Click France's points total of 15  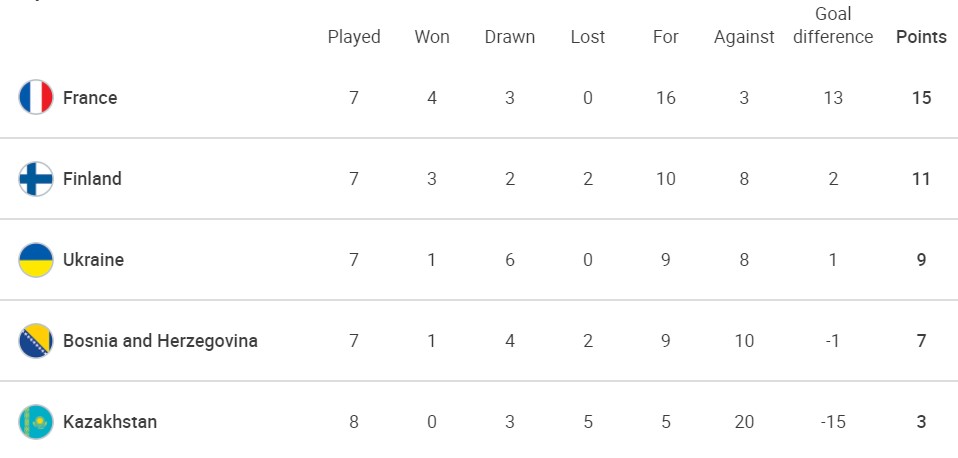tap(921, 98)
